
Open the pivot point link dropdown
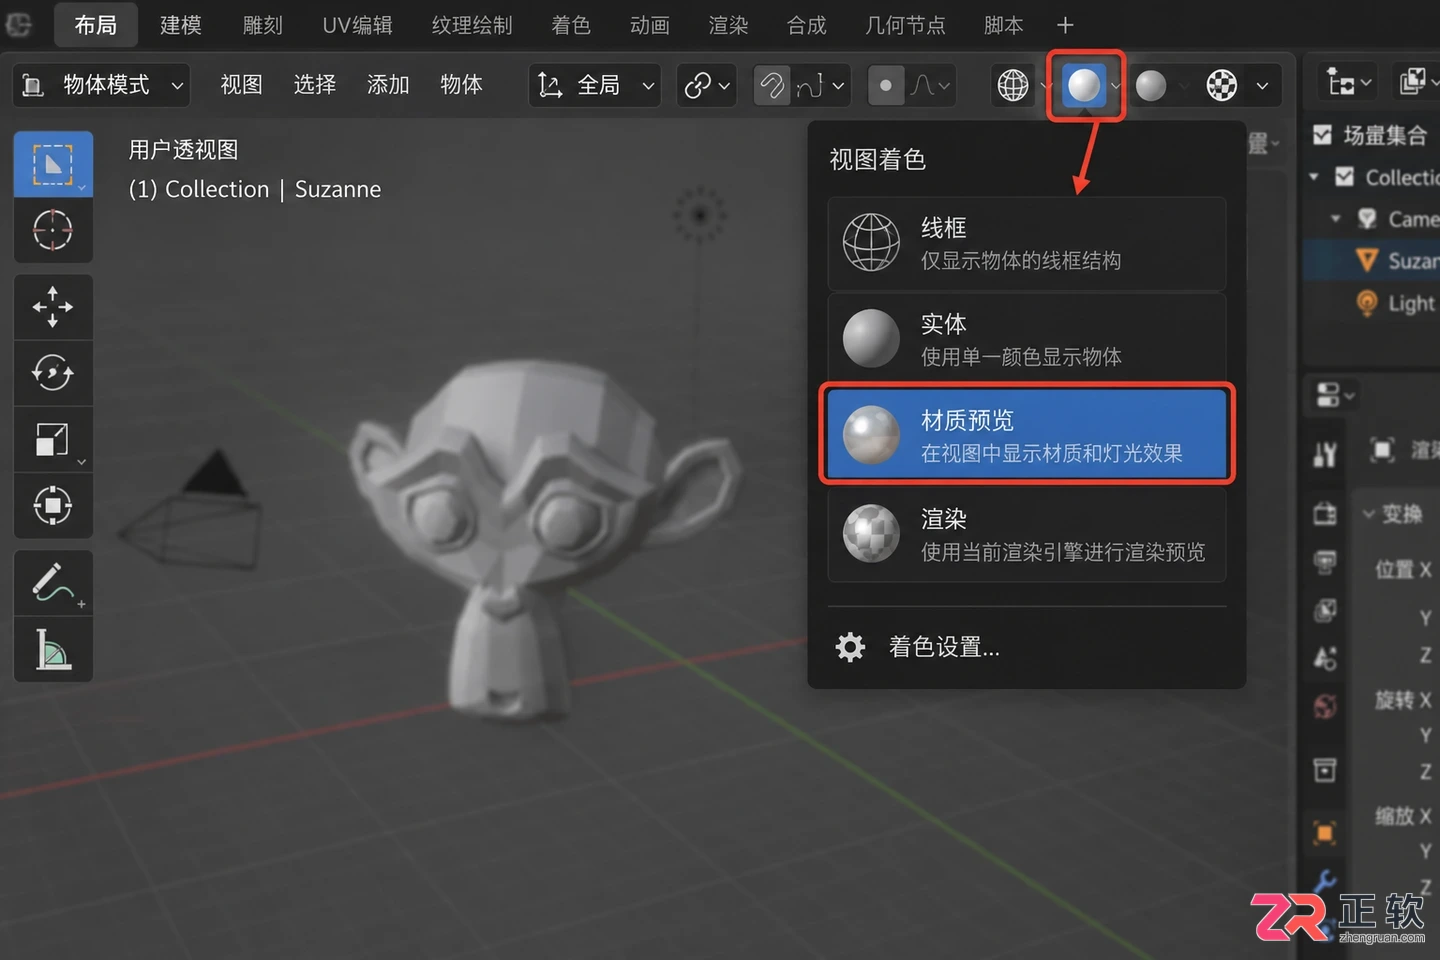tap(706, 86)
